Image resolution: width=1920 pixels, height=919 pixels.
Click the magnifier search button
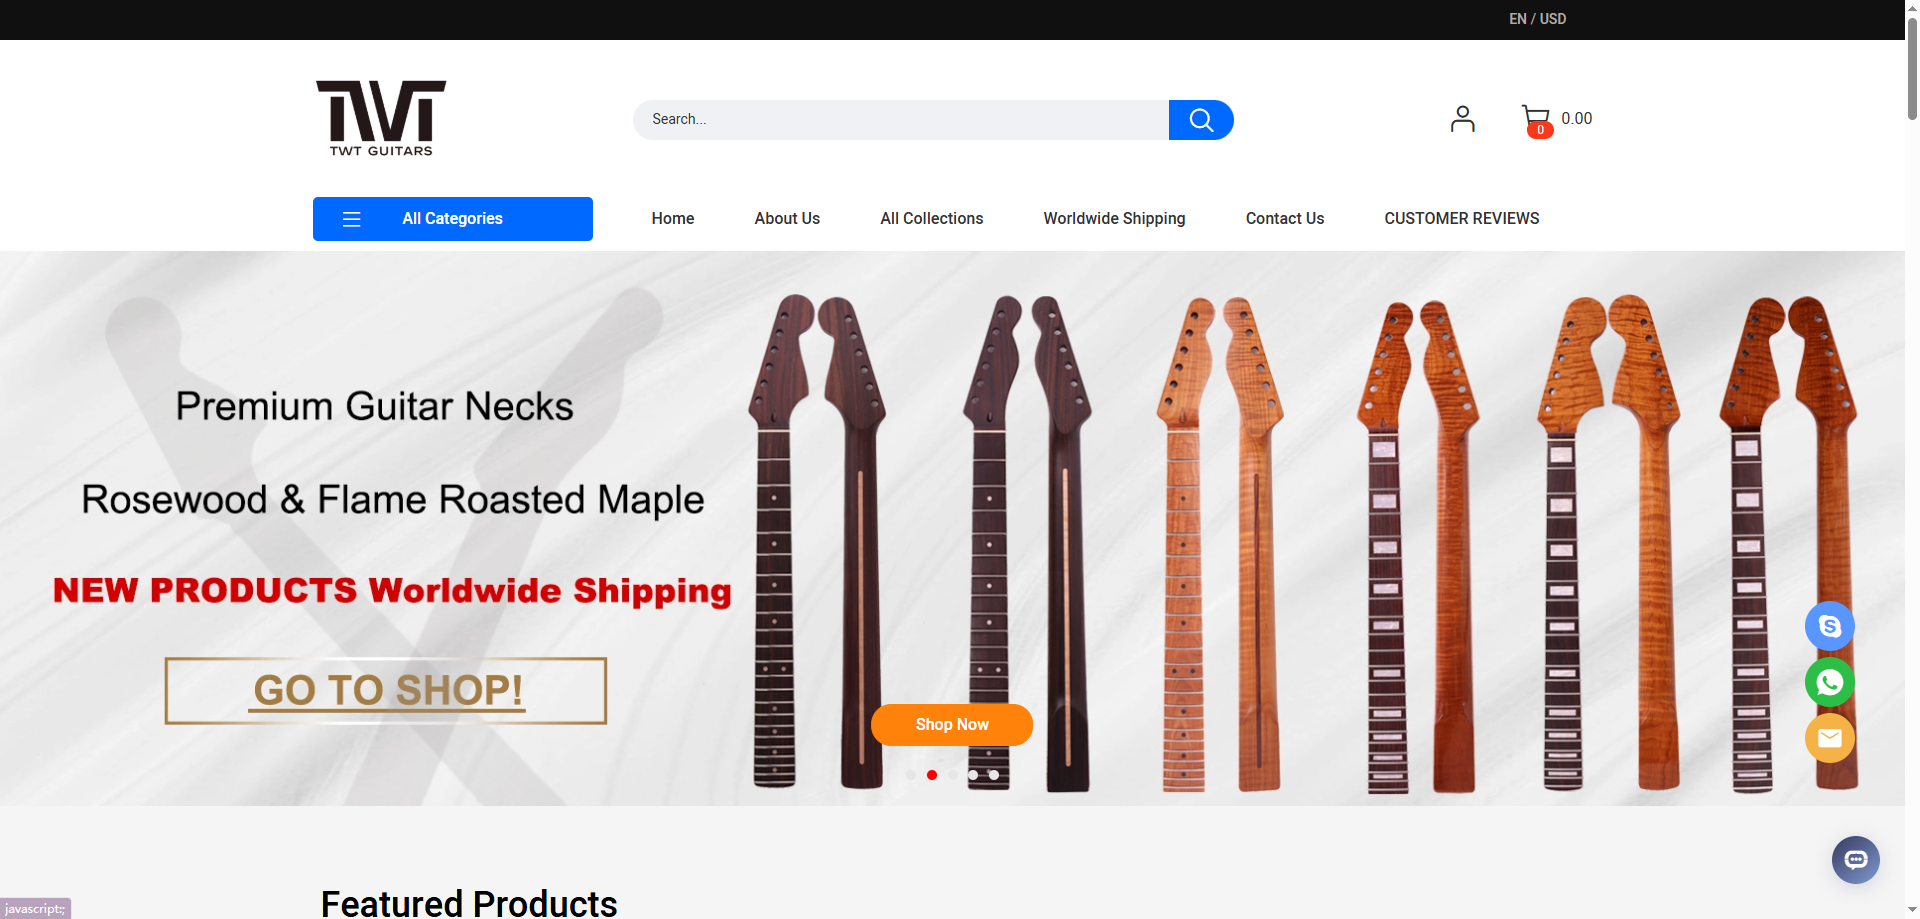1201,120
